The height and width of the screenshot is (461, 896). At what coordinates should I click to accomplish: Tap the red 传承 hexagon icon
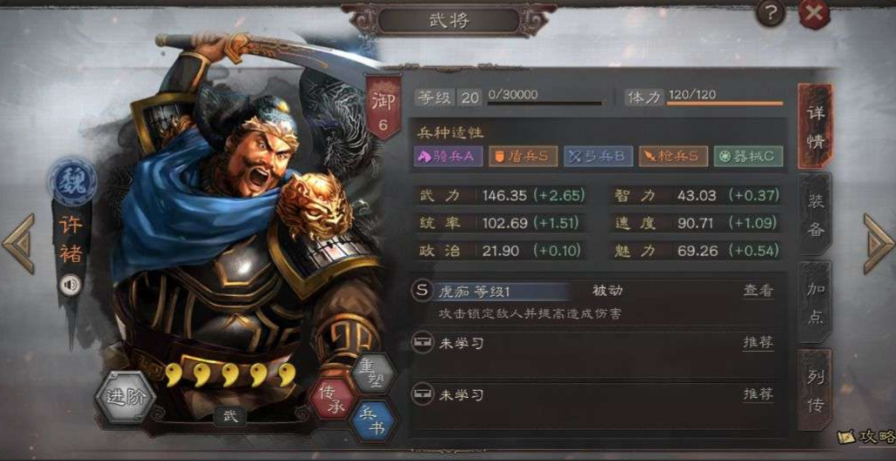(333, 397)
